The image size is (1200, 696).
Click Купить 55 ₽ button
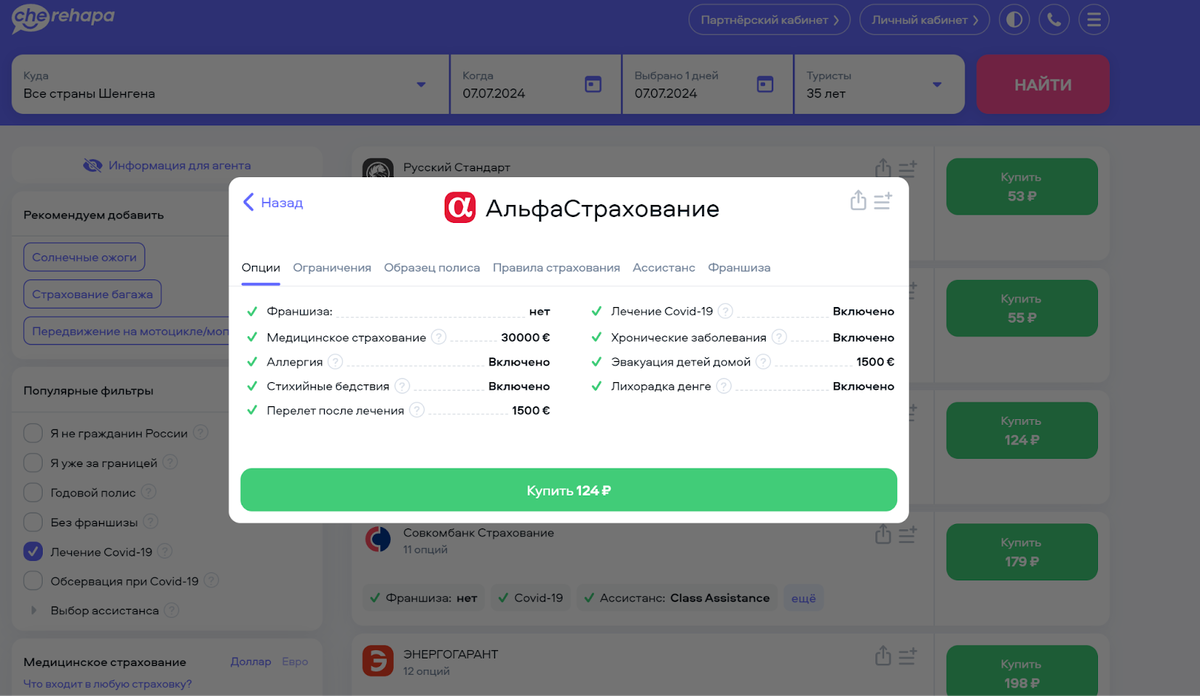click(1021, 308)
